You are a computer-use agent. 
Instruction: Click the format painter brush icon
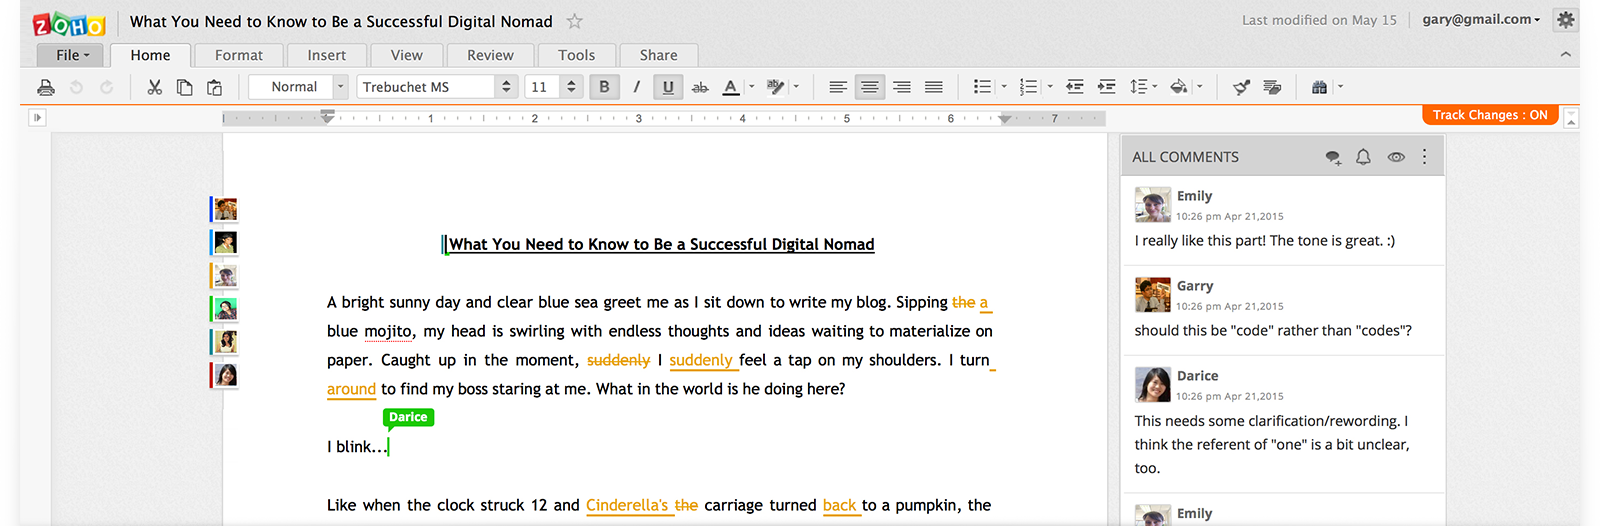[x=1241, y=87]
